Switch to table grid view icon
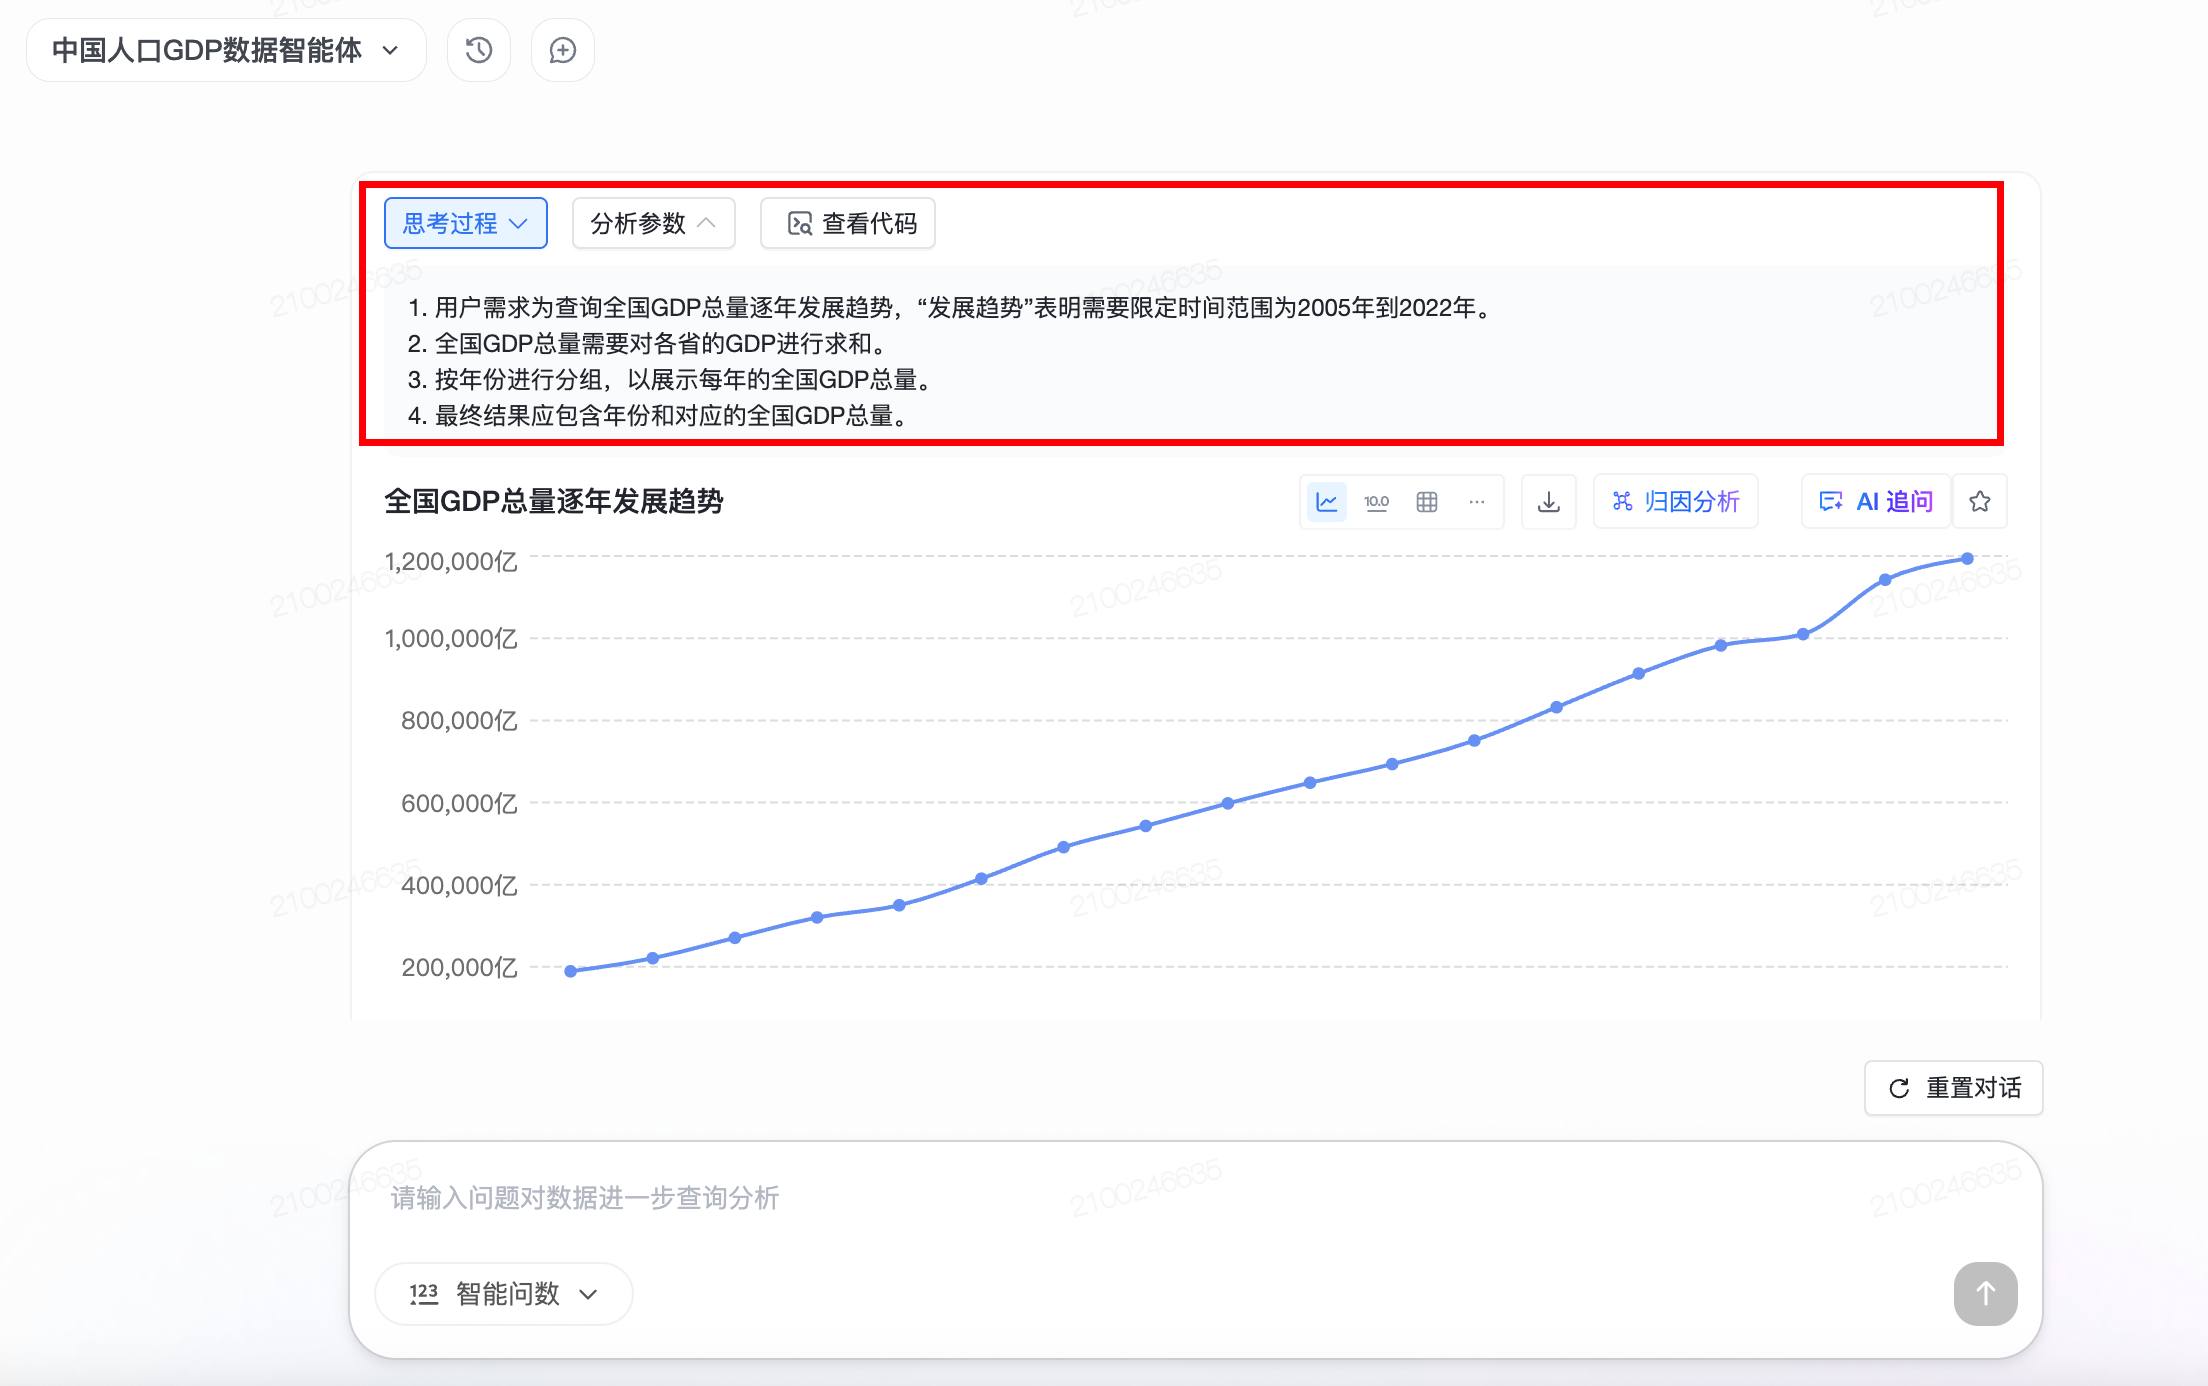 pos(1427,502)
